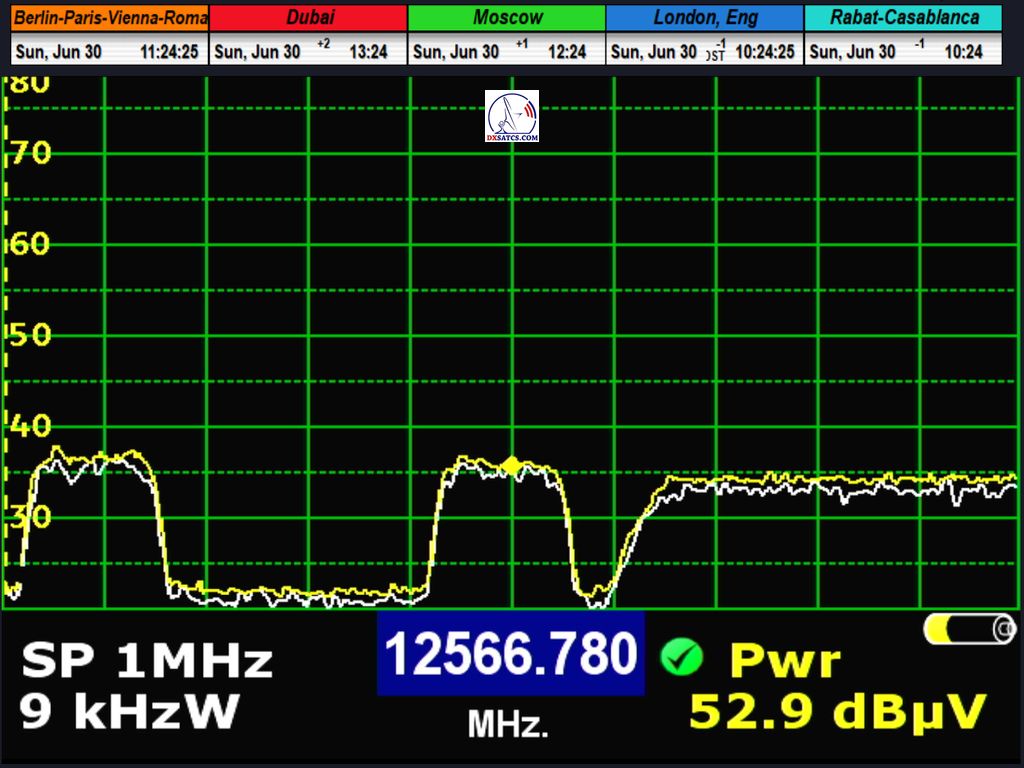
Task: Click the 52.9 dBµV power reading
Action: (837, 712)
